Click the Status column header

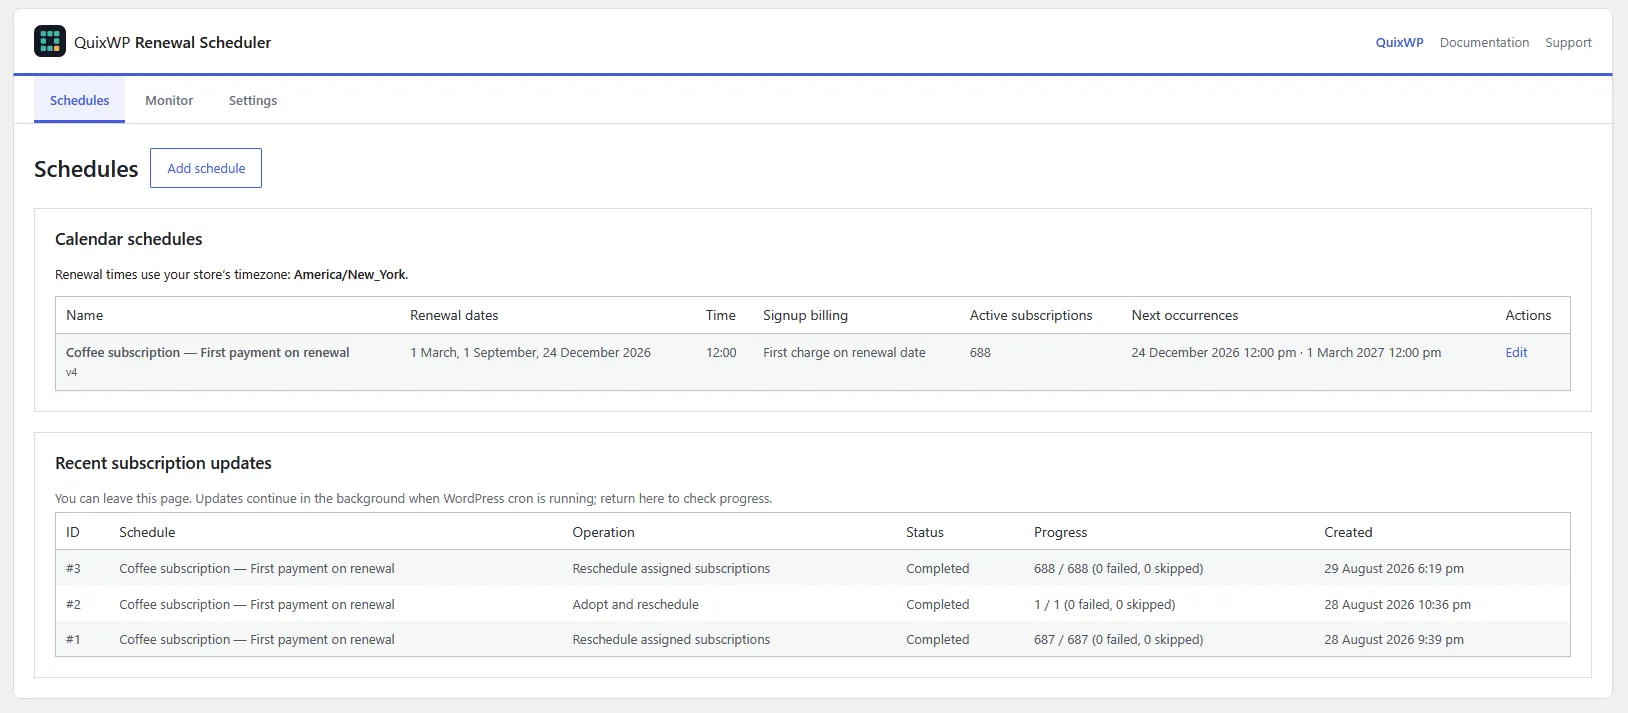[x=925, y=532]
